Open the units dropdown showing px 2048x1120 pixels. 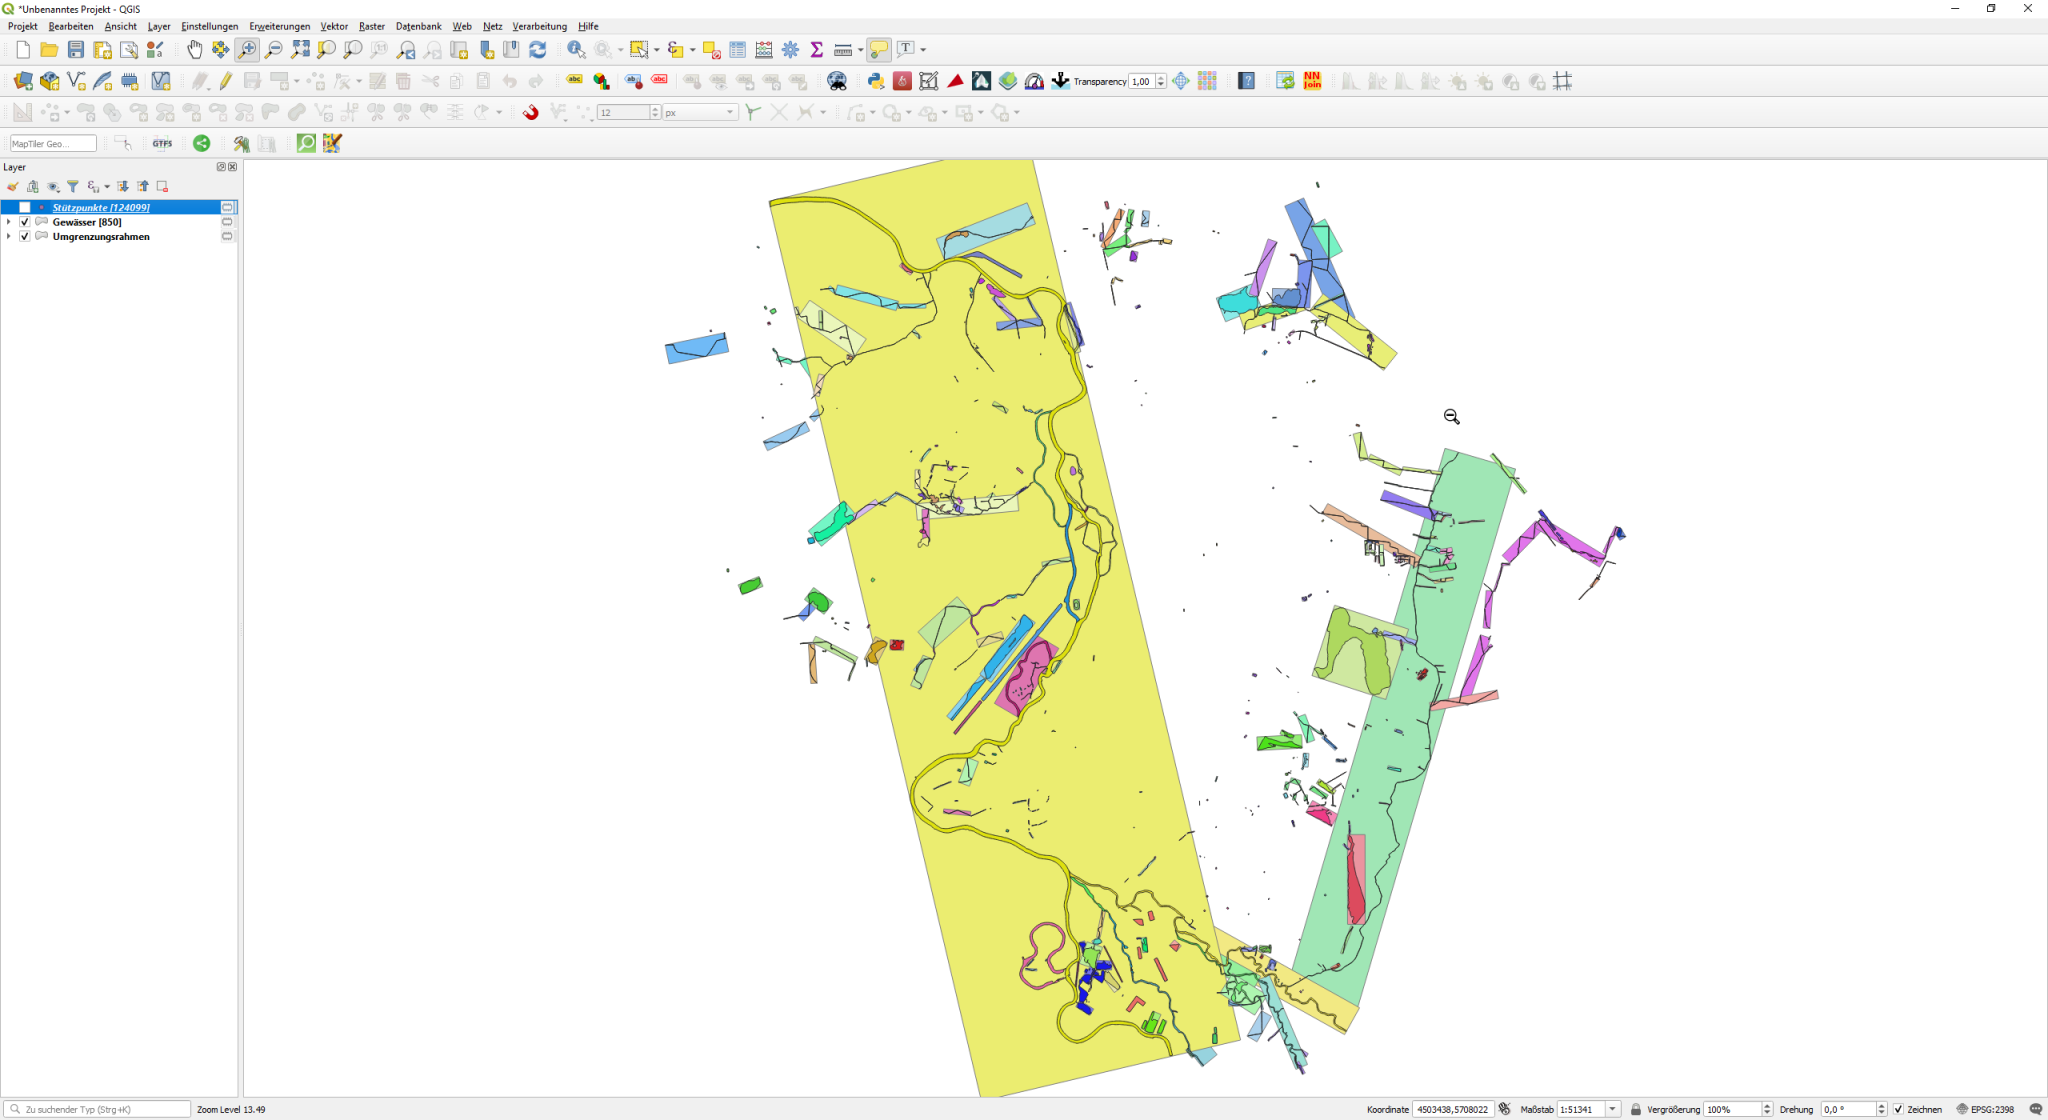tap(731, 112)
